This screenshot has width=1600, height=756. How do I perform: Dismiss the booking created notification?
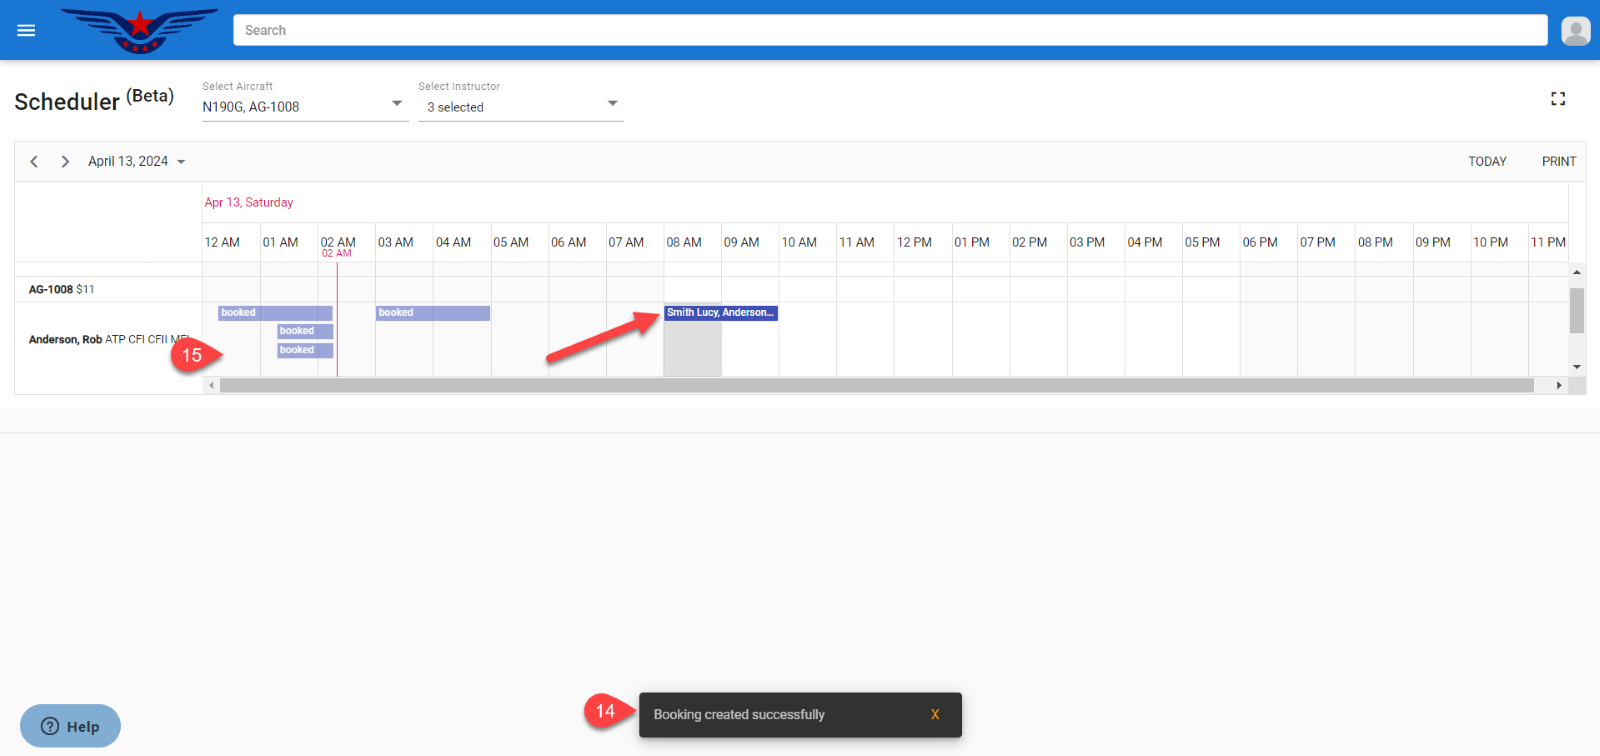click(x=934, y=714)
